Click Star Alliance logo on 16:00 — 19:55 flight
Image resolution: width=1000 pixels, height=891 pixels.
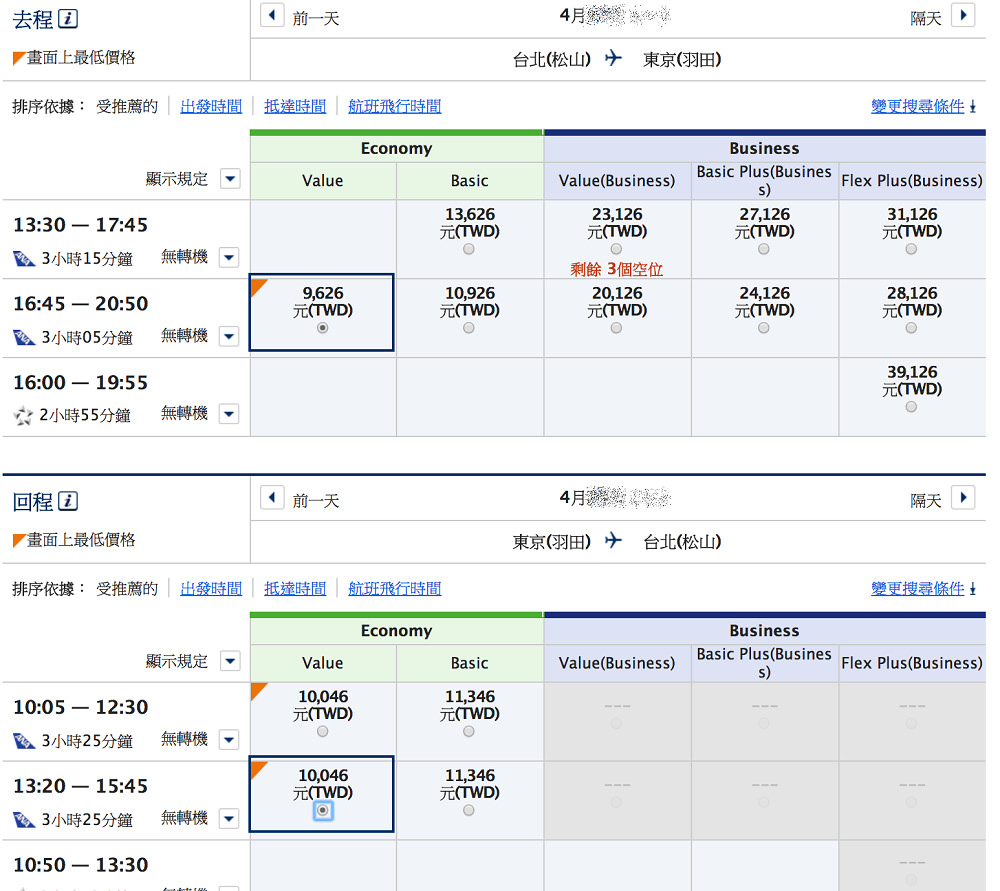tap(24, 416)
